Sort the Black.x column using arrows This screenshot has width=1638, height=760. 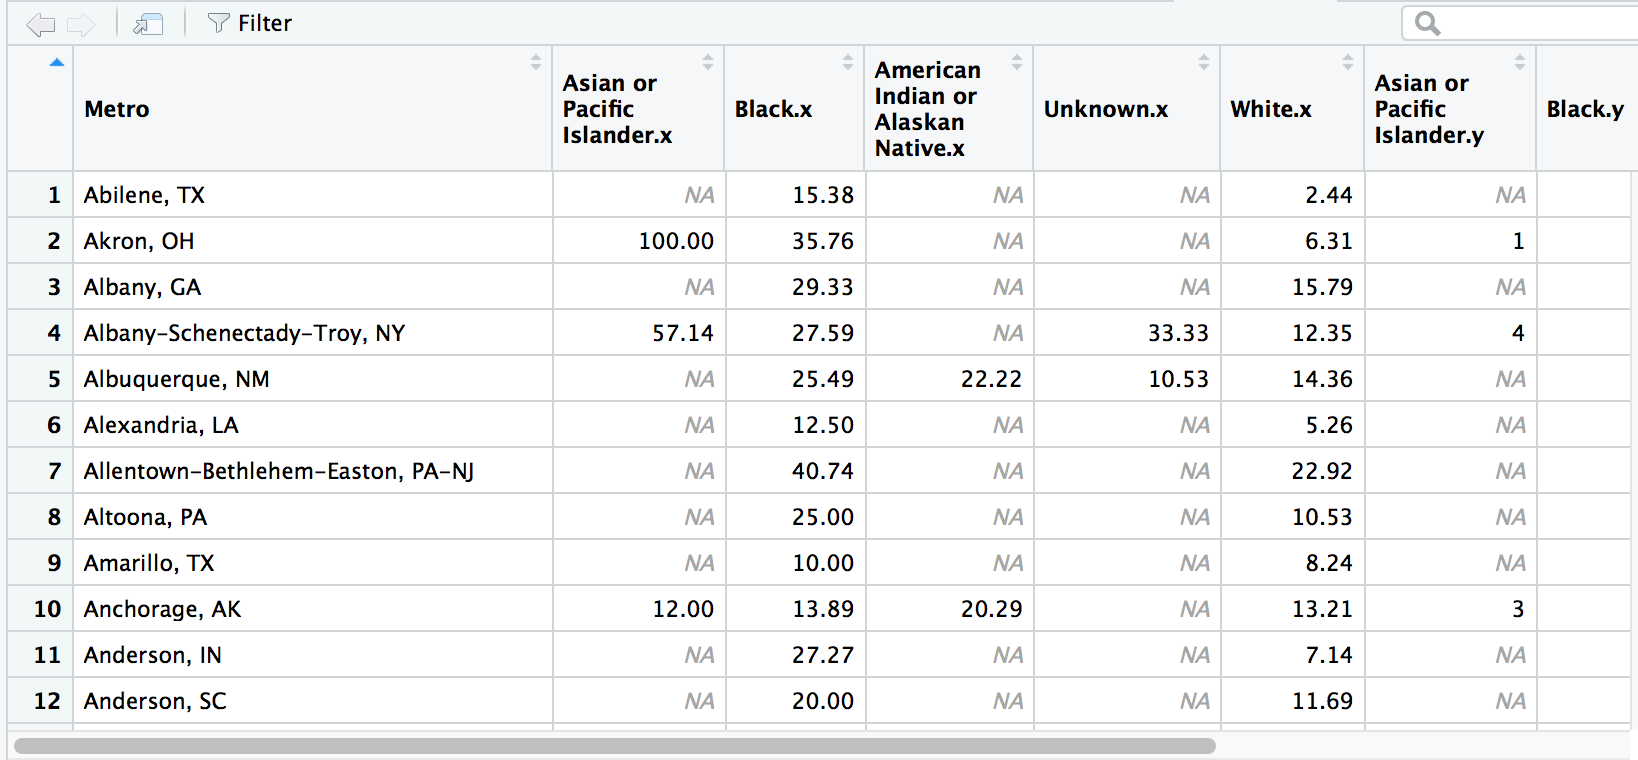coord(848,62)
